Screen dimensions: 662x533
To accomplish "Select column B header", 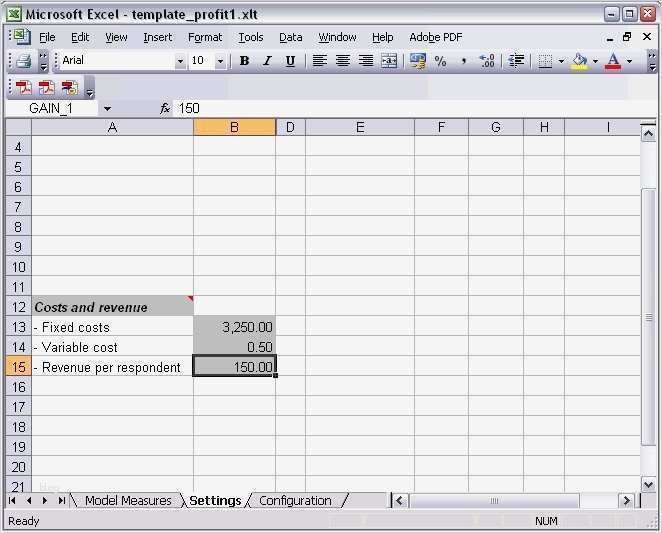I will (x=234, y=127).
